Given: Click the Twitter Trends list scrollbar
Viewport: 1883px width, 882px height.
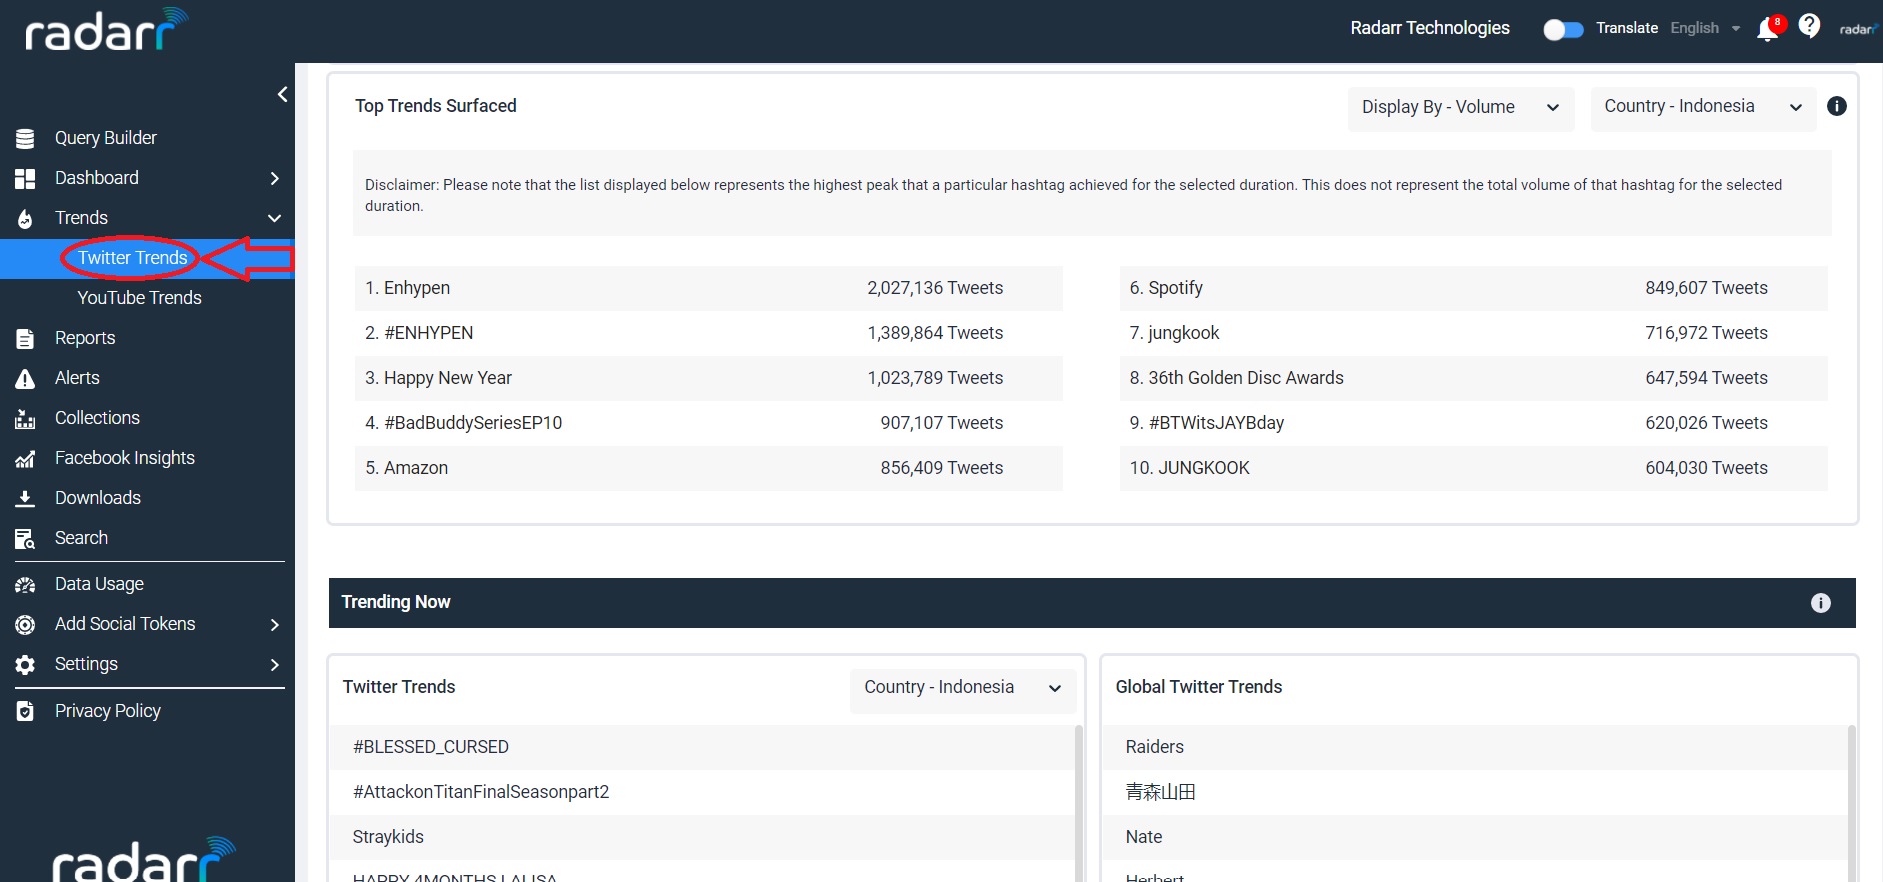Looking at the screenshot, I should coord(1079,803).
